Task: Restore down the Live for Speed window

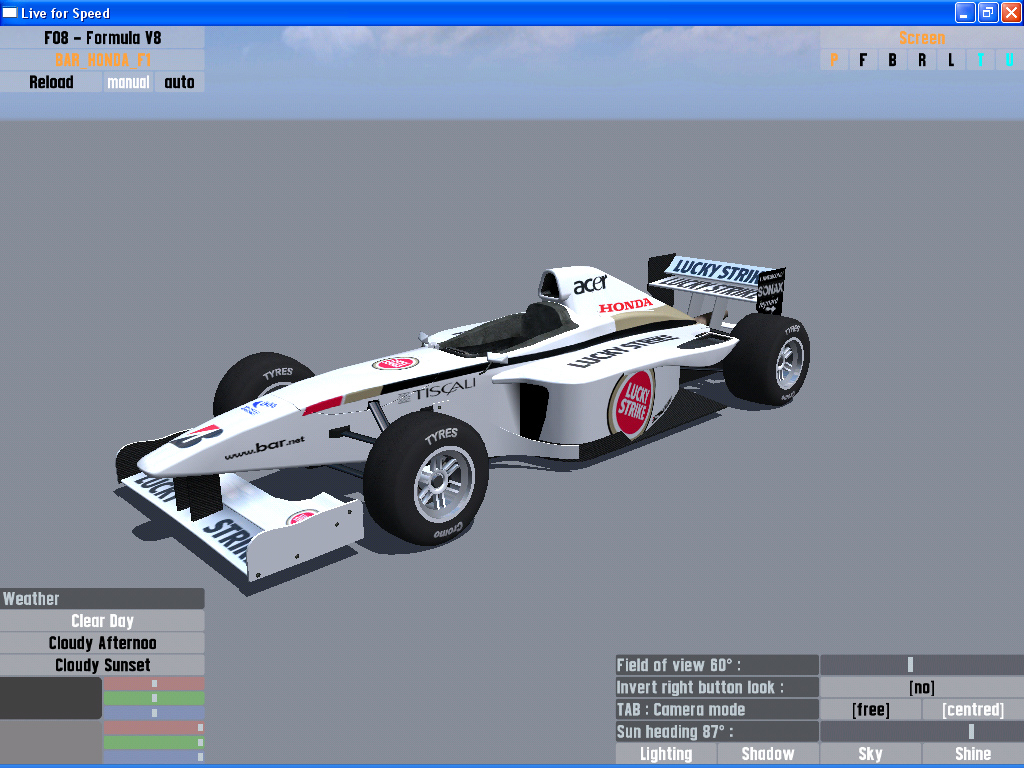Action: coord(988,12)
